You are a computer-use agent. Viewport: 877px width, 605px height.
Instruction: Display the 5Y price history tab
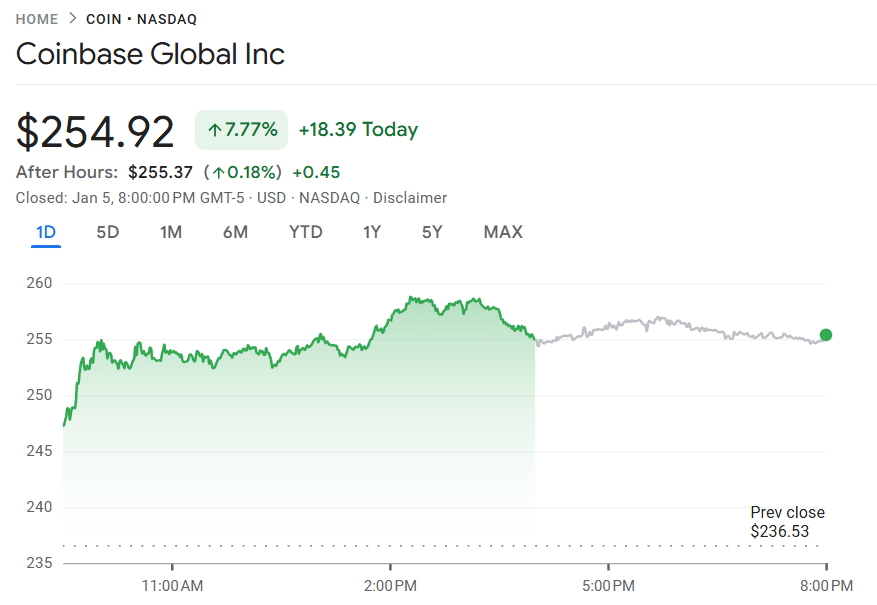point(432,233)
